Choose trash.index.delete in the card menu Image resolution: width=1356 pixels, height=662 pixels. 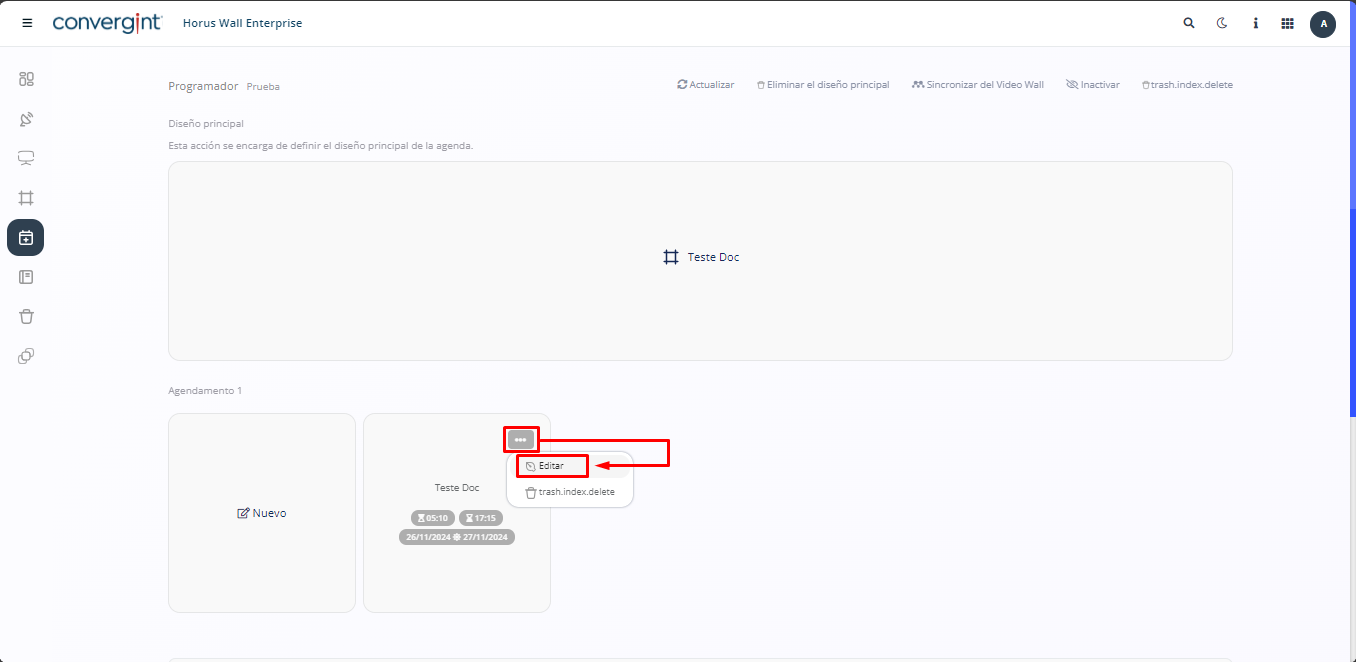coord(570,492)
